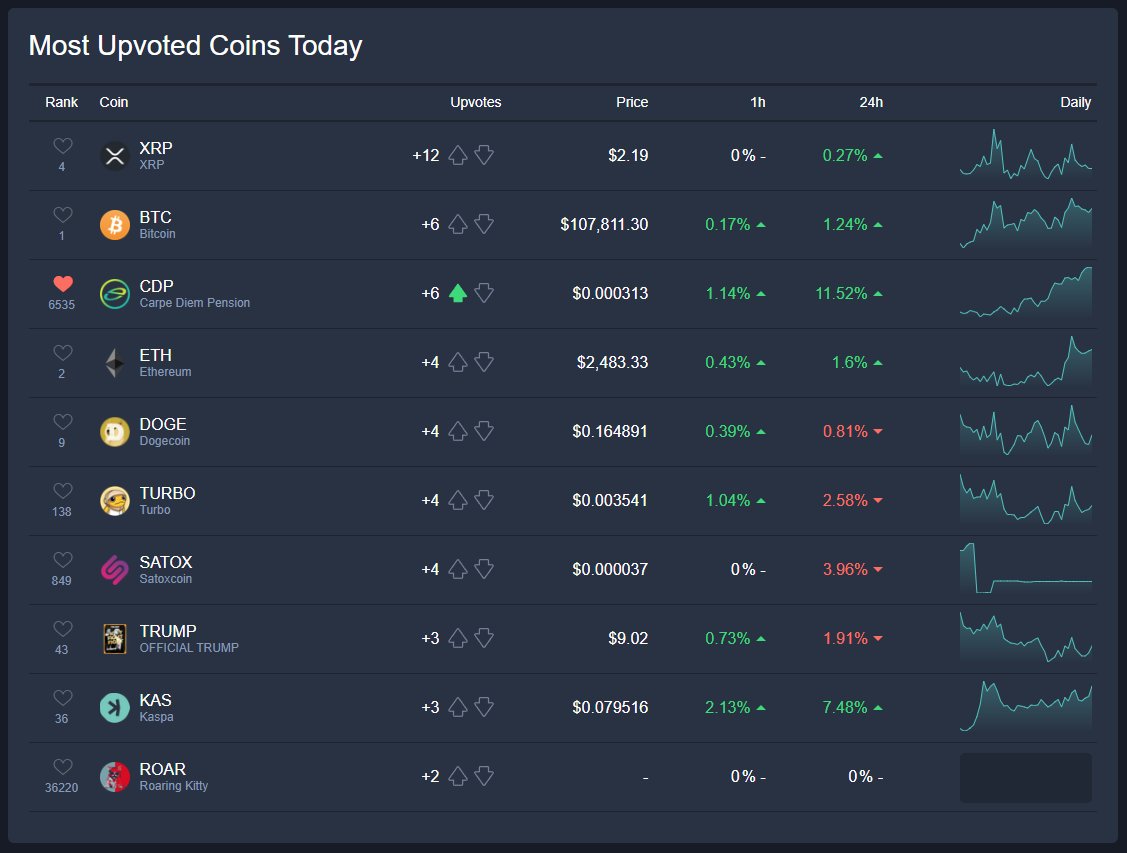The width and height of the screenshot is (1127, 853).
Task: Favorite KAS with the heart icon
Action: coord(63,698)
